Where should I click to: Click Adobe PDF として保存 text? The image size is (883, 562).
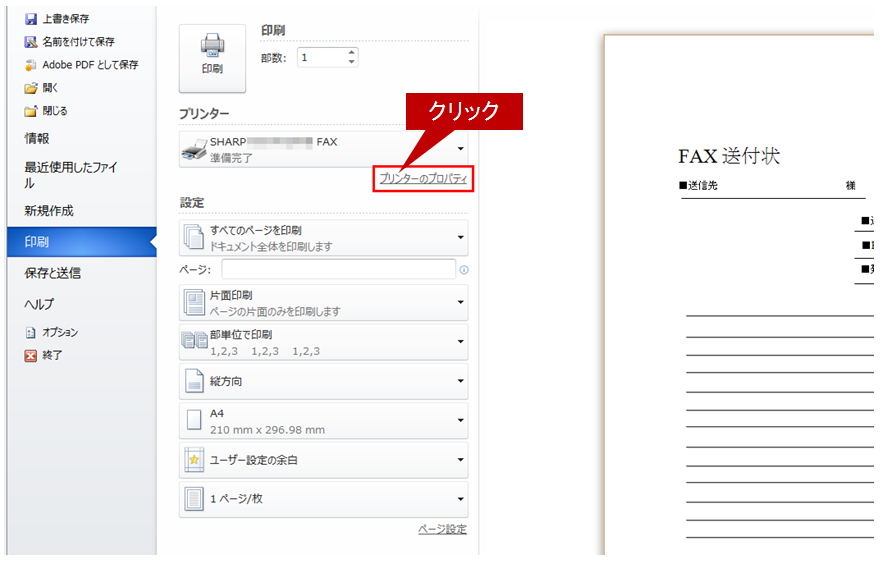90,65
